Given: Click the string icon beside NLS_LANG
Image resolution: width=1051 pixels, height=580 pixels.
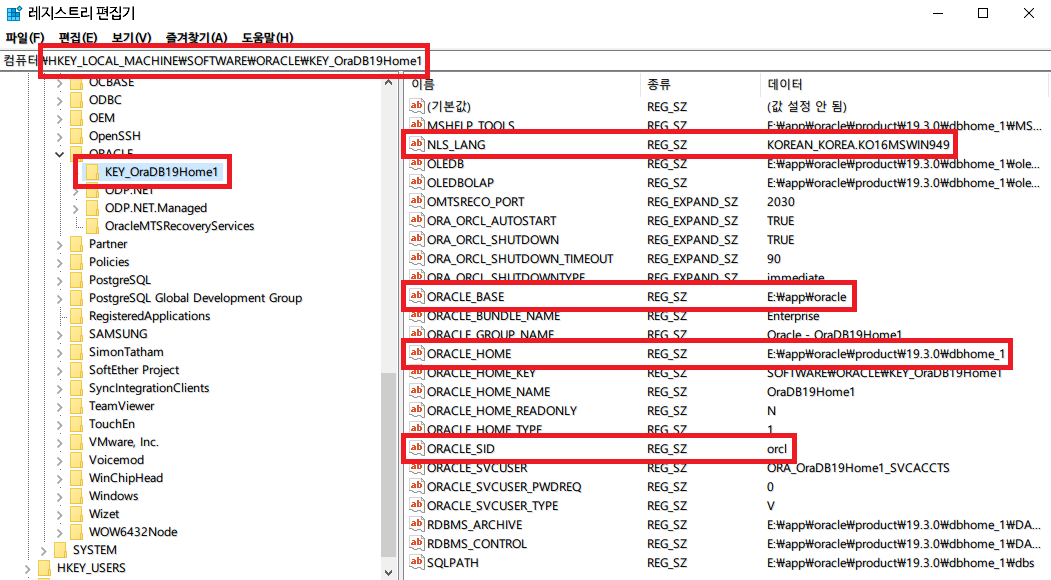Looking at the screenshot, I should pyautogui.click(x=417, y=144).
